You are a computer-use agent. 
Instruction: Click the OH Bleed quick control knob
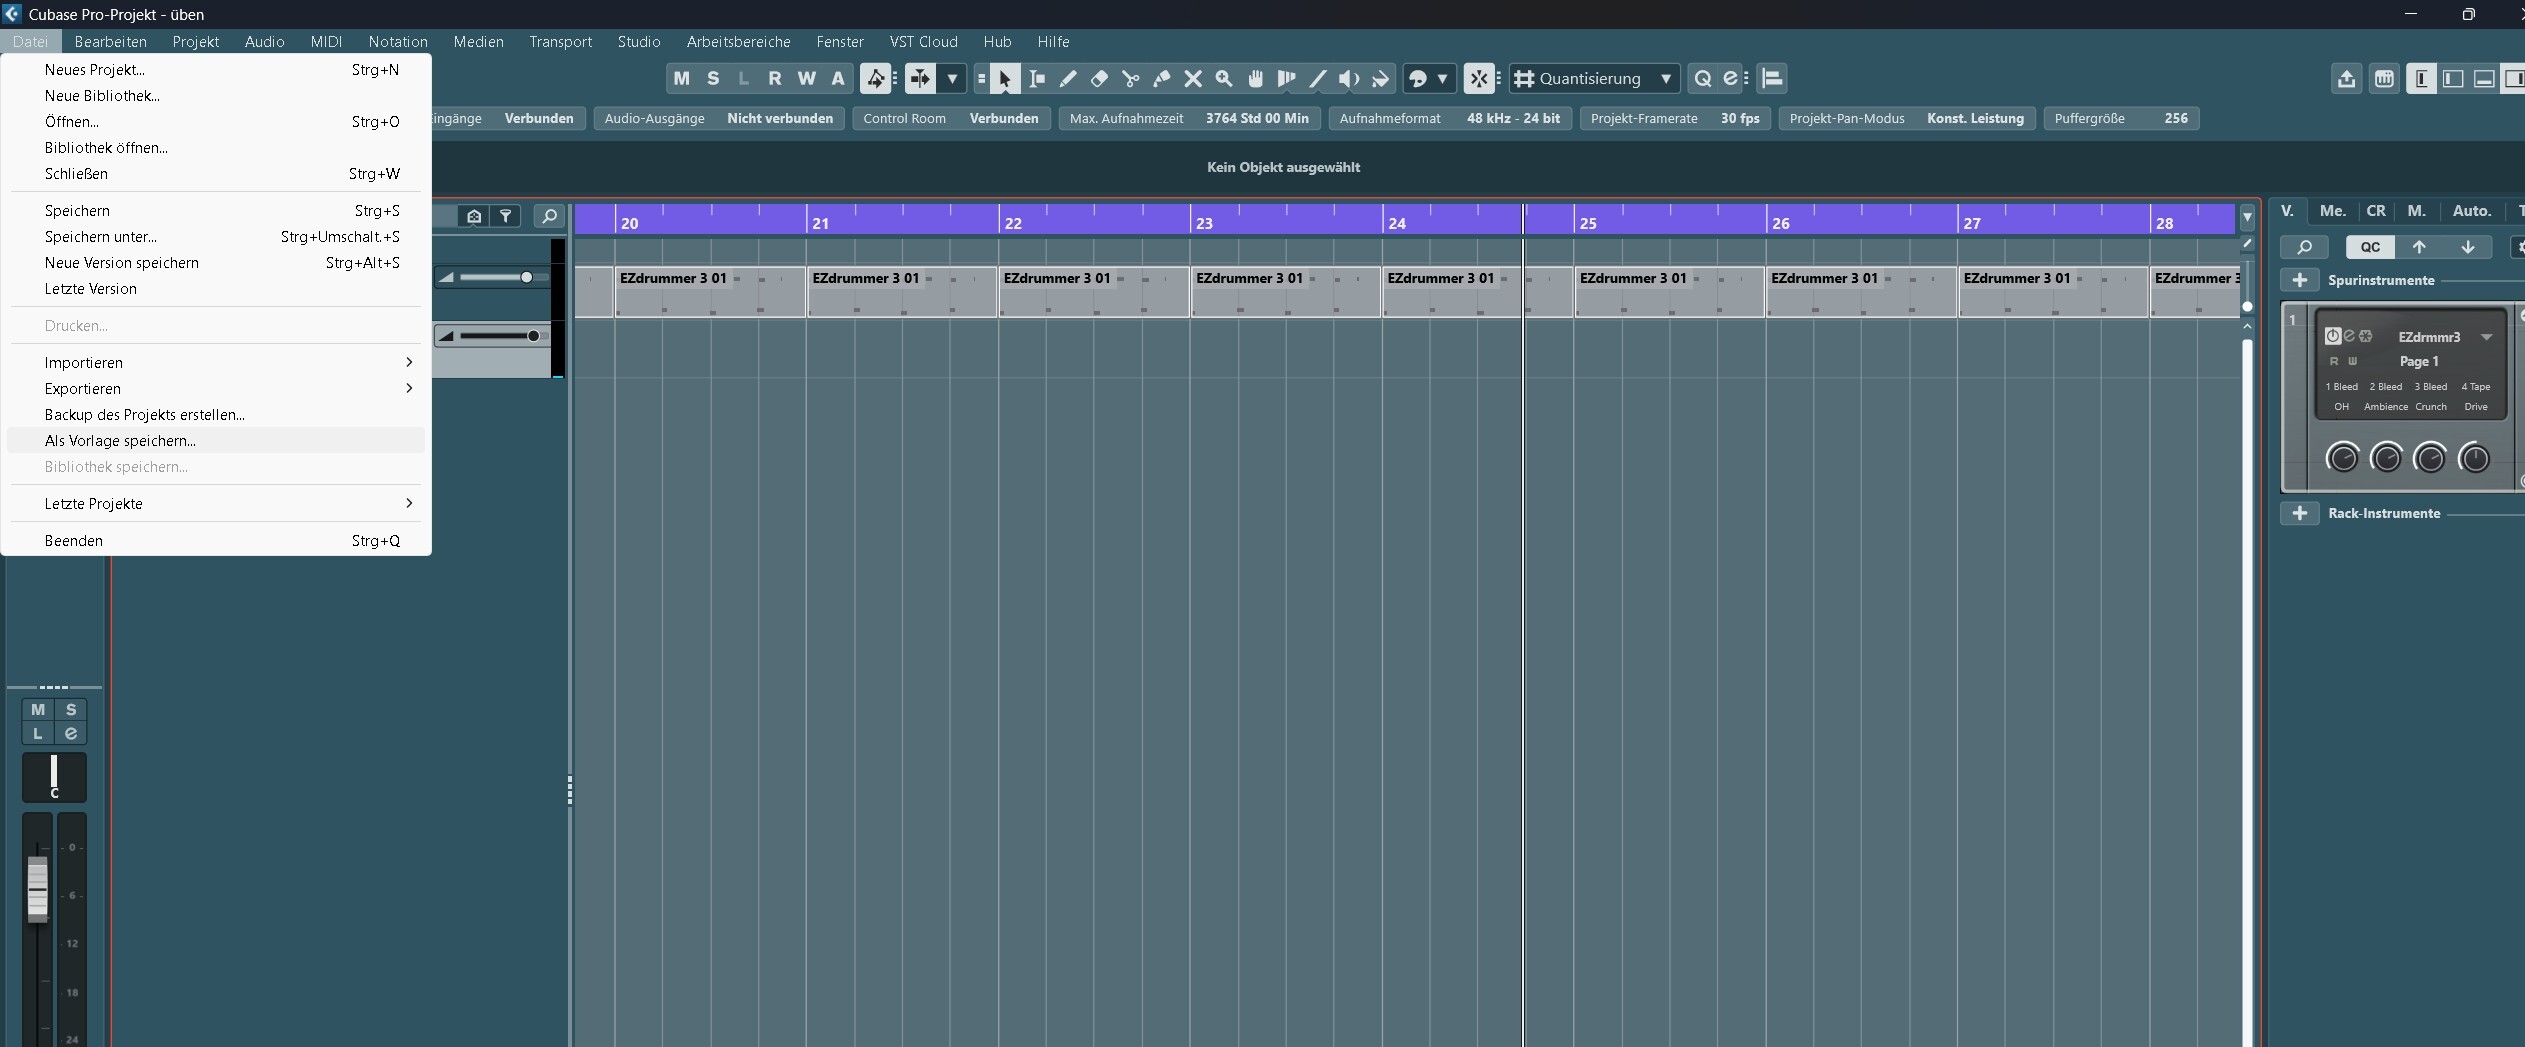click(x=2342, y=458)
